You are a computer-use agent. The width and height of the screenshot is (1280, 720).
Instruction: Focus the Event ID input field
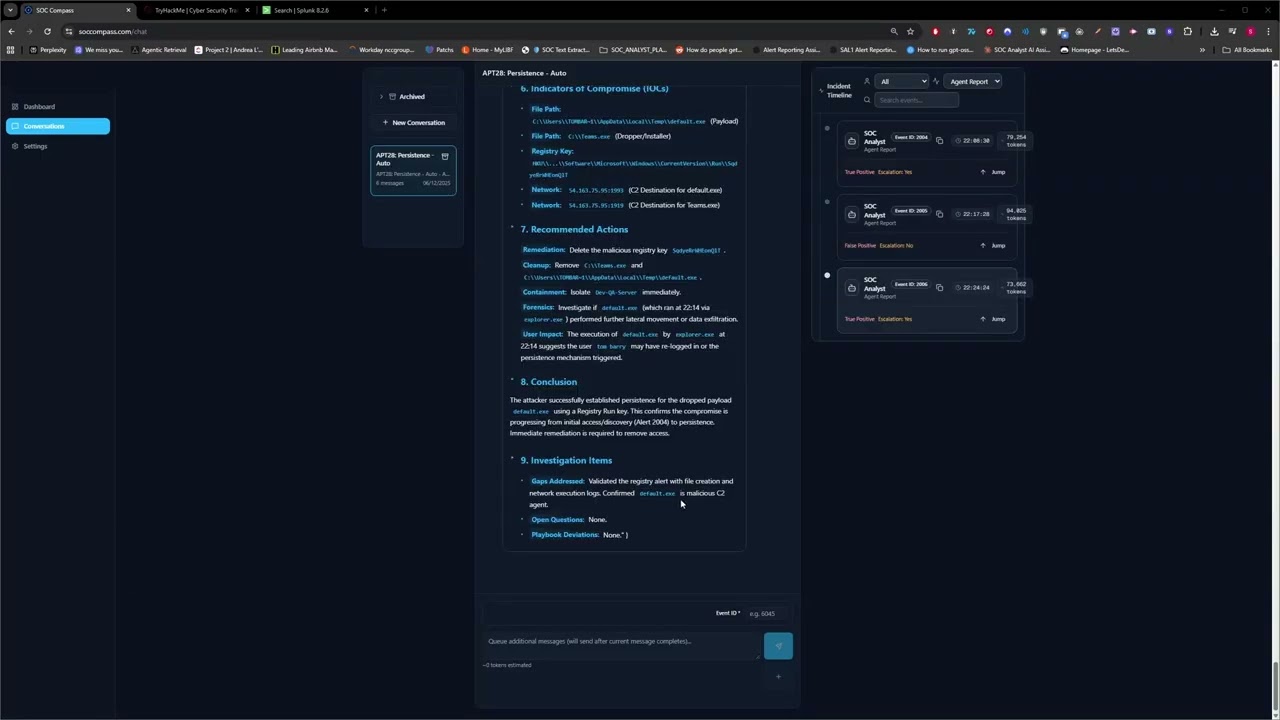coord(766,613)
